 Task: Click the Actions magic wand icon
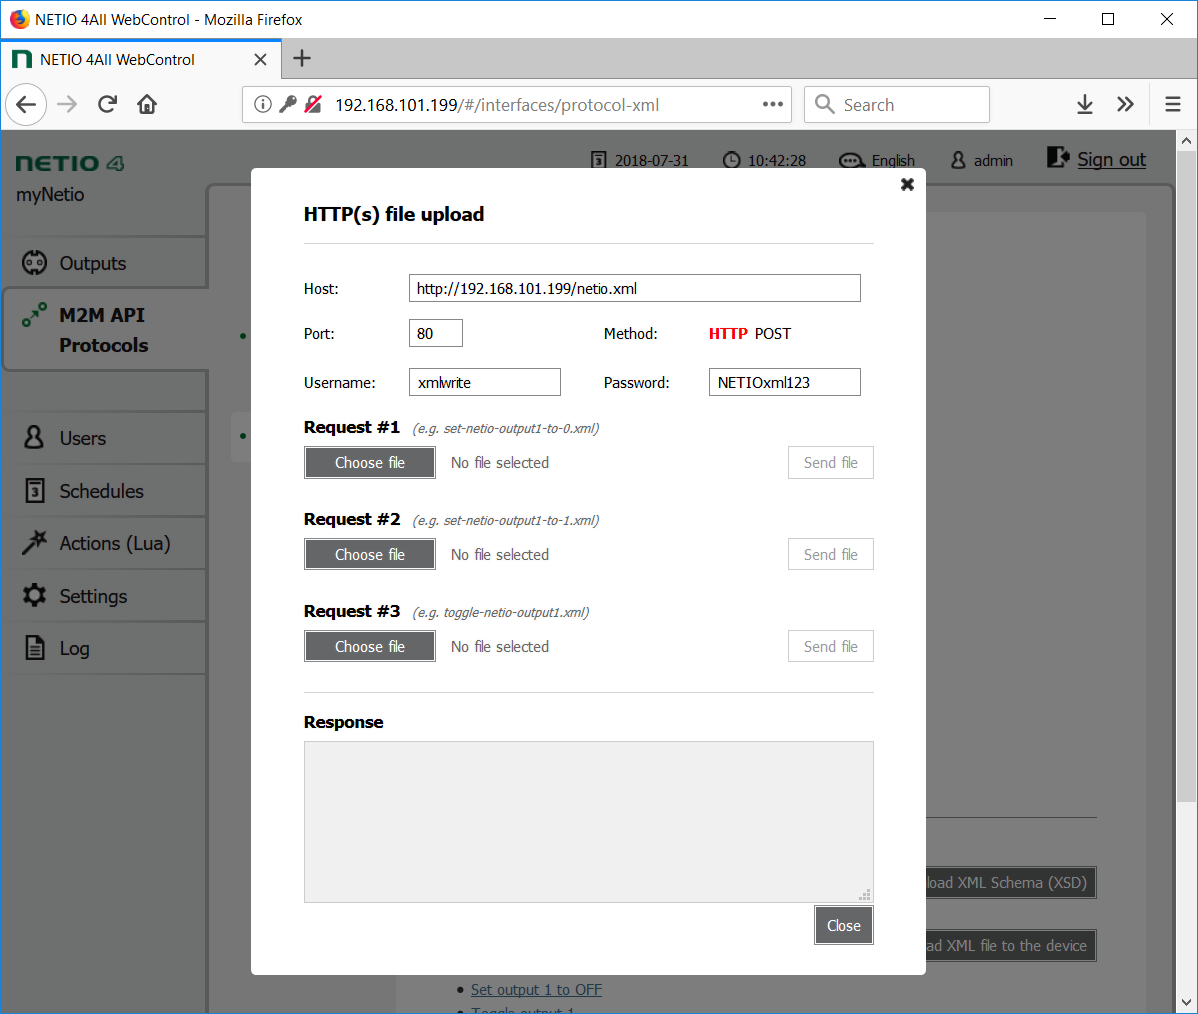[x=34, y=542]
